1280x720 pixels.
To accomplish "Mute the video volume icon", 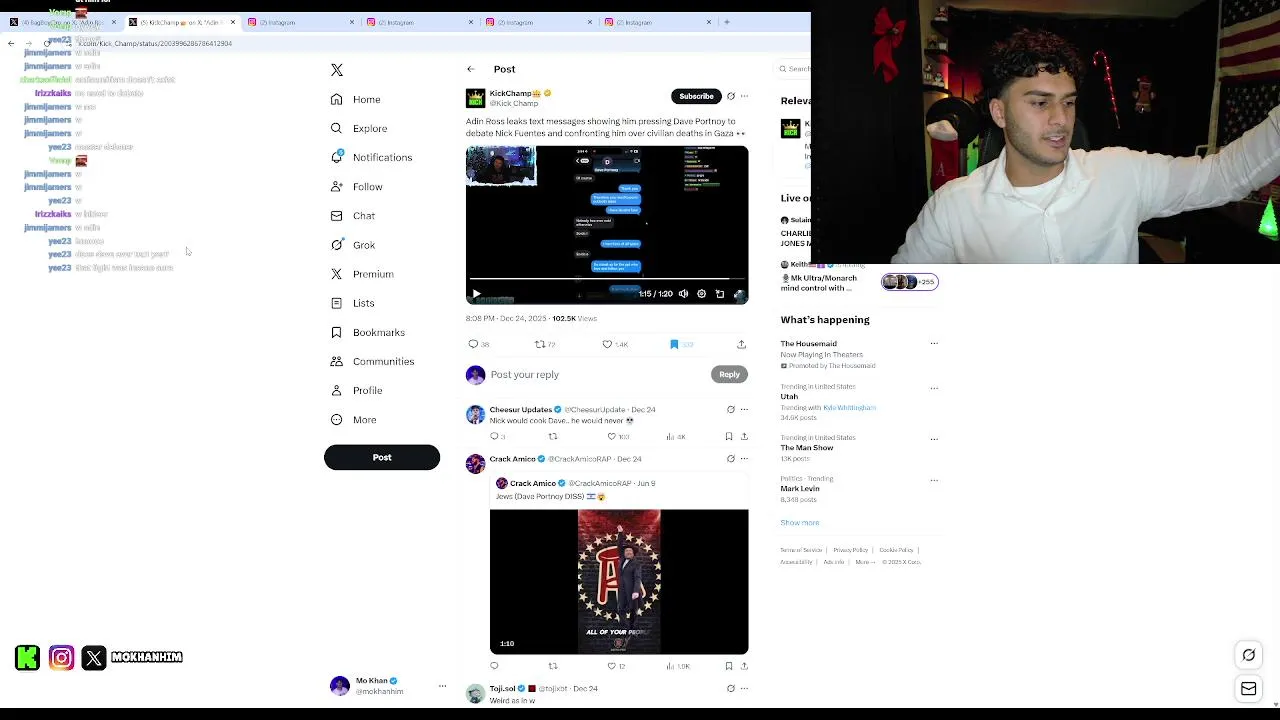I will pos(683,294).
